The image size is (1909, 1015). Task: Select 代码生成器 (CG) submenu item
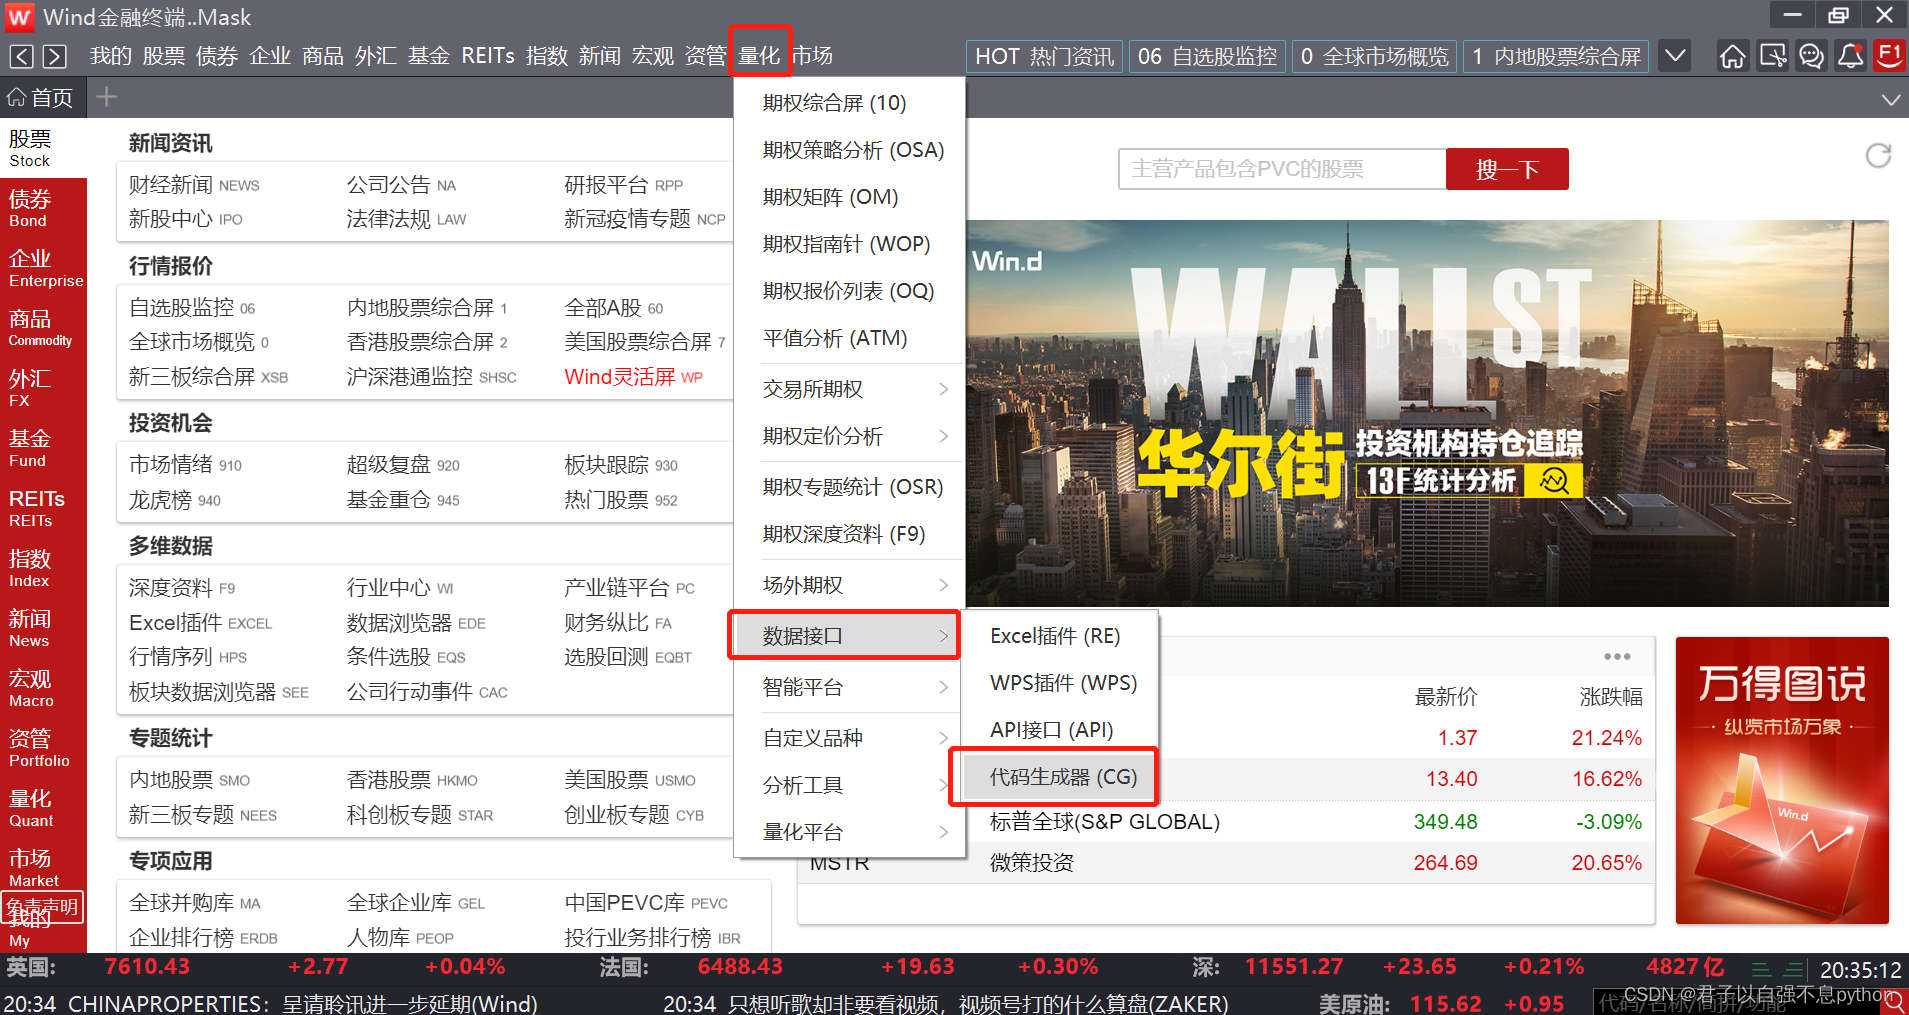pos(1062,777)
